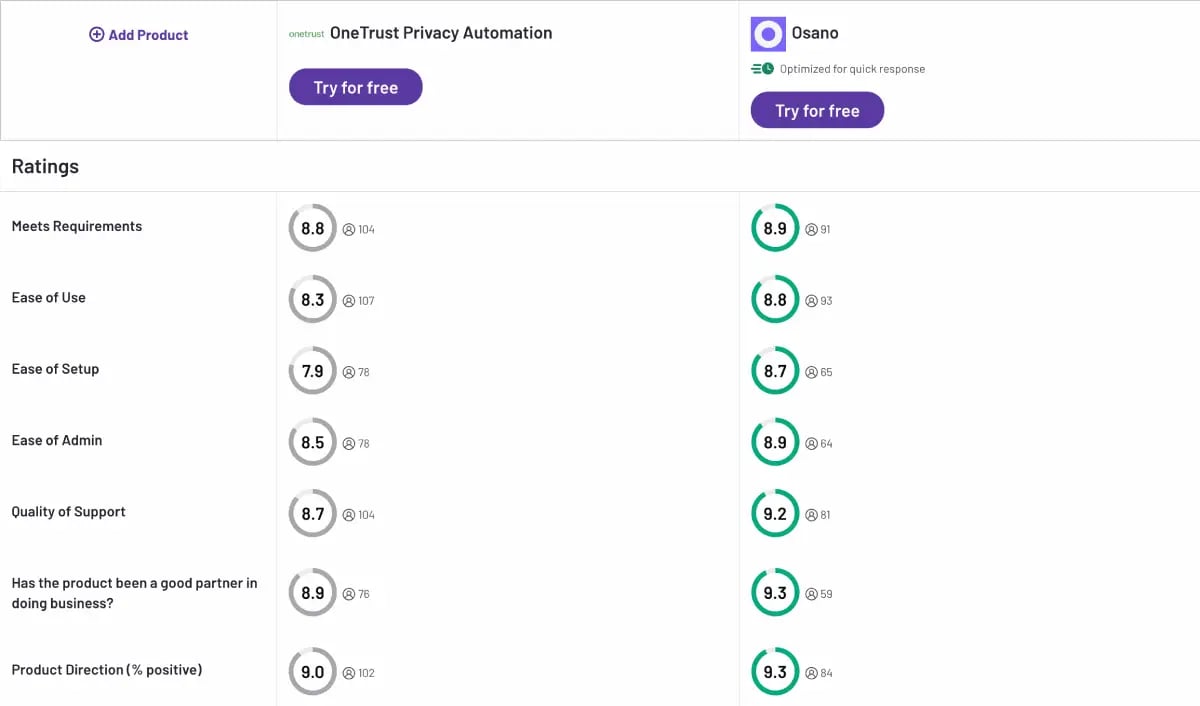Click Osano 9.2 Quality of Support circle

click(775, 514)
